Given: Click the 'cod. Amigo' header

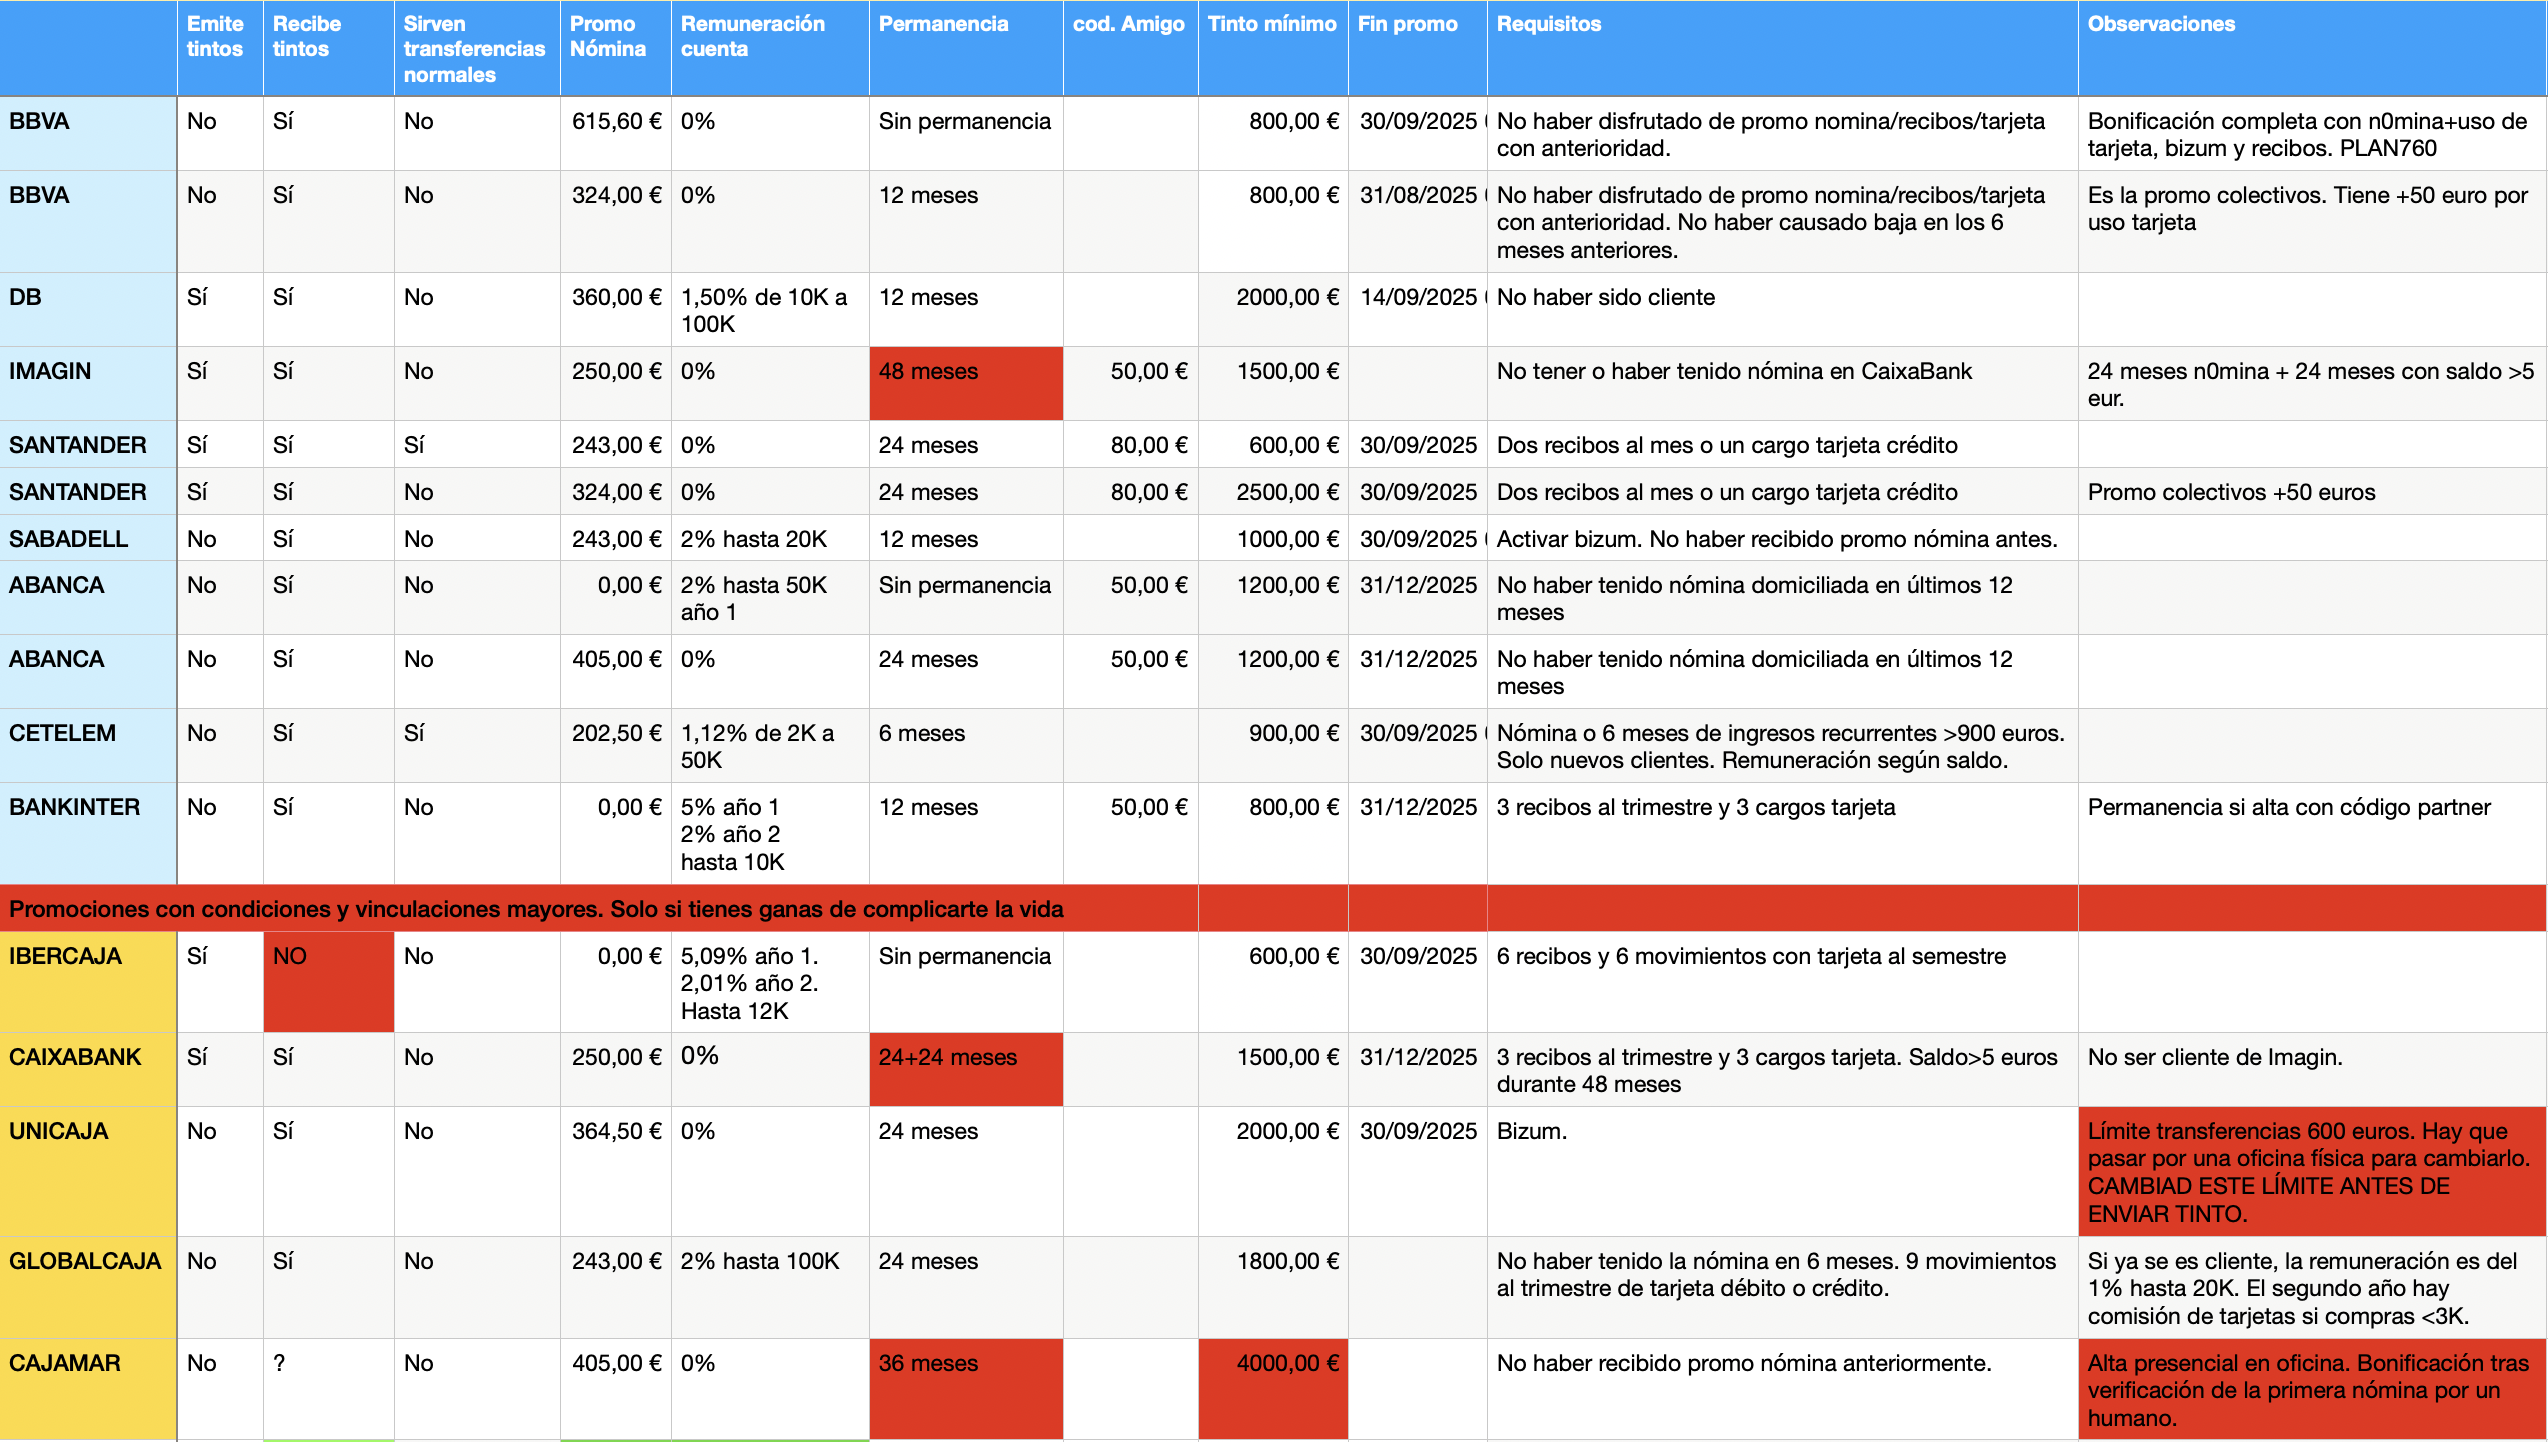Looking at the screenshot, I should coord(1131,48).
